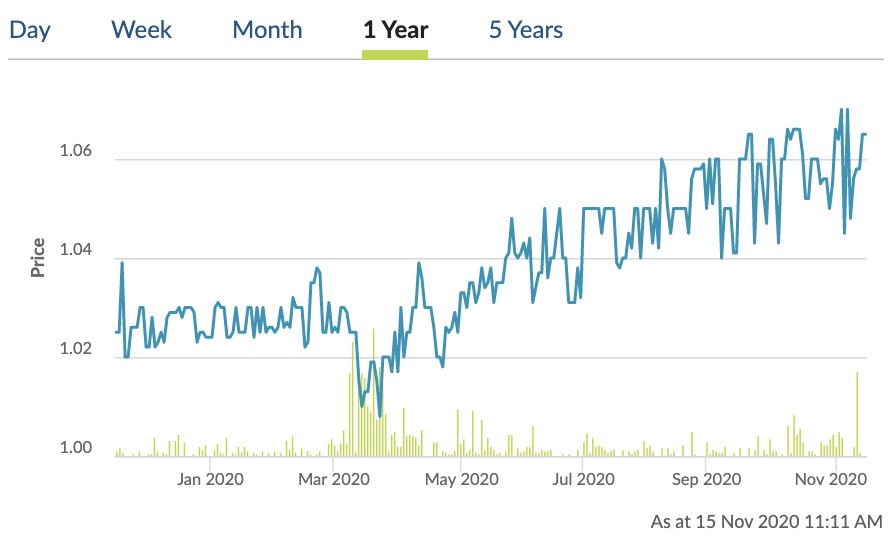Select the Week time range tab

click(x=142, y=30)
